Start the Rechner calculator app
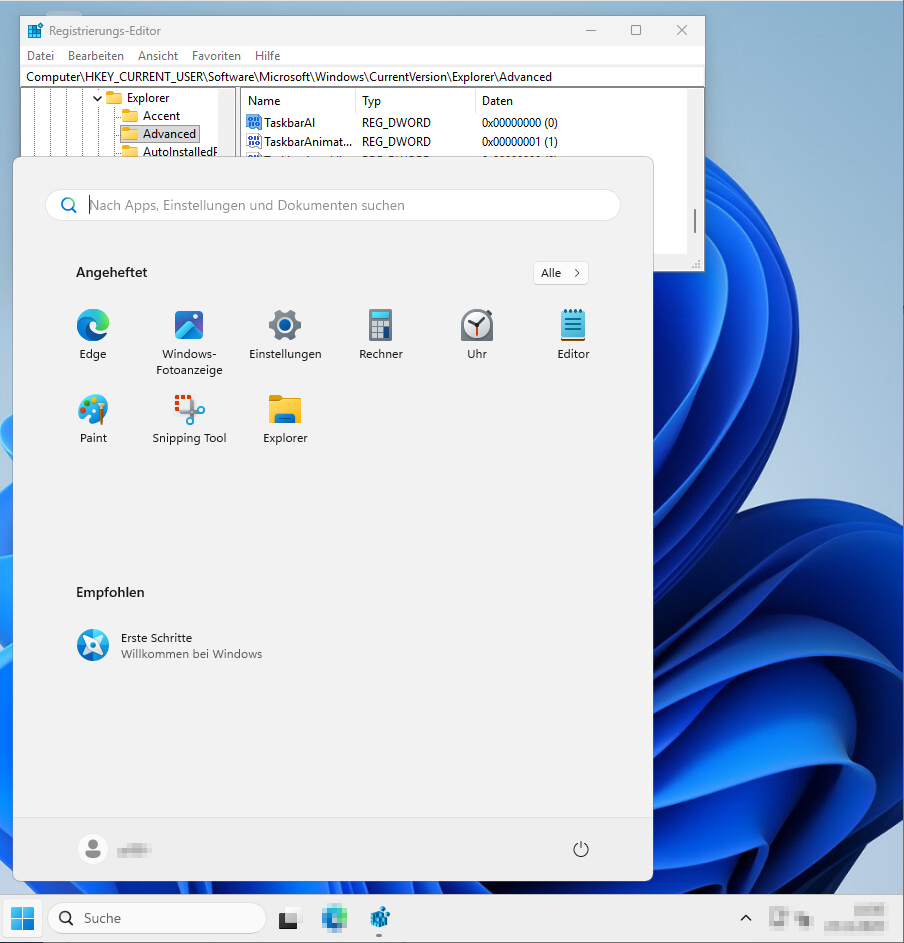The image size is (904, 943). [x=381, y=326]
